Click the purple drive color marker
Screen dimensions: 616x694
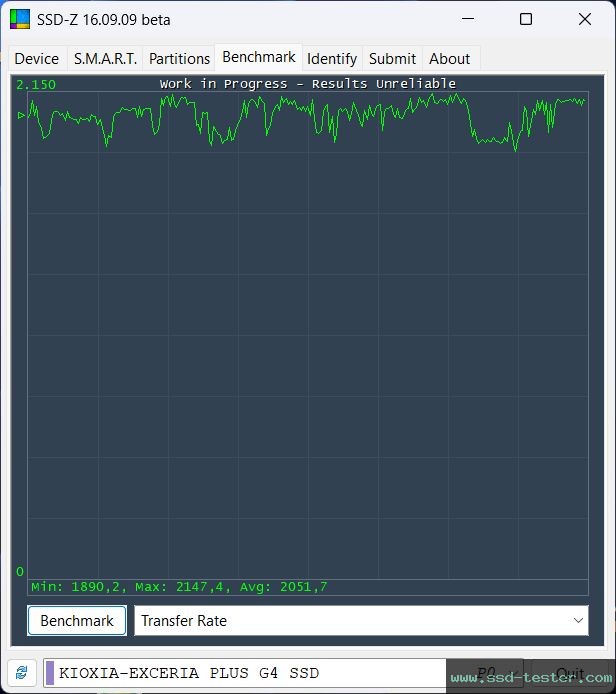coord(50,673)
